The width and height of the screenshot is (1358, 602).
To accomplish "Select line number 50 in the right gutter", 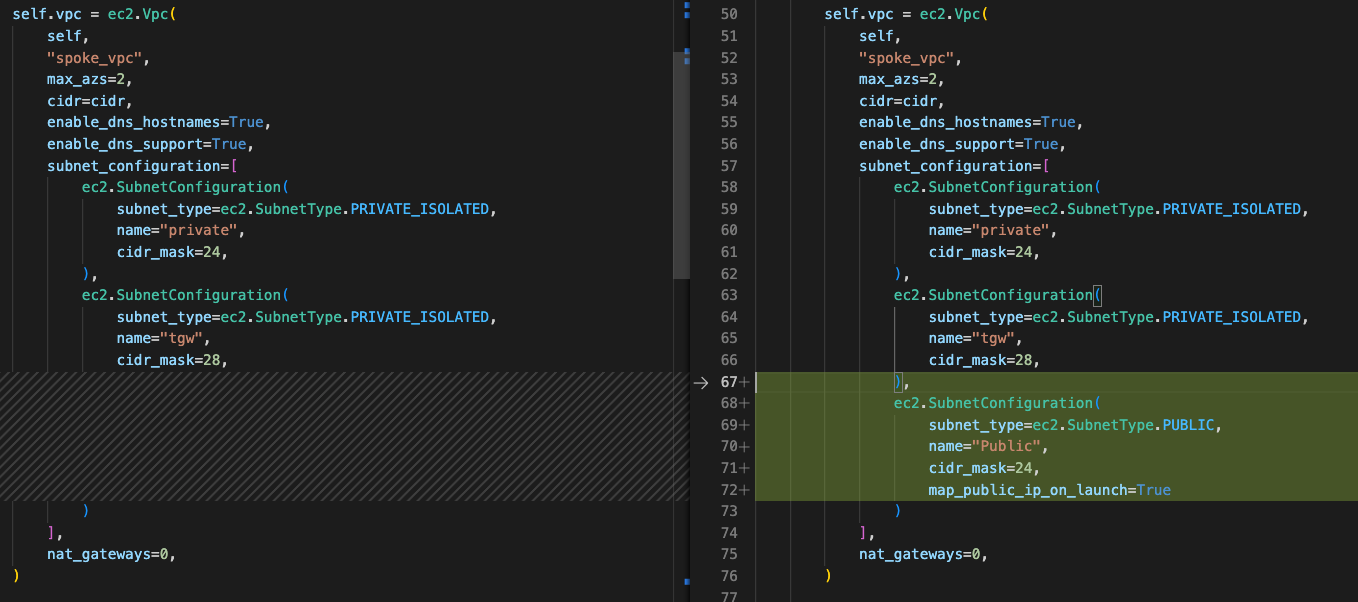I will (728, 14).
